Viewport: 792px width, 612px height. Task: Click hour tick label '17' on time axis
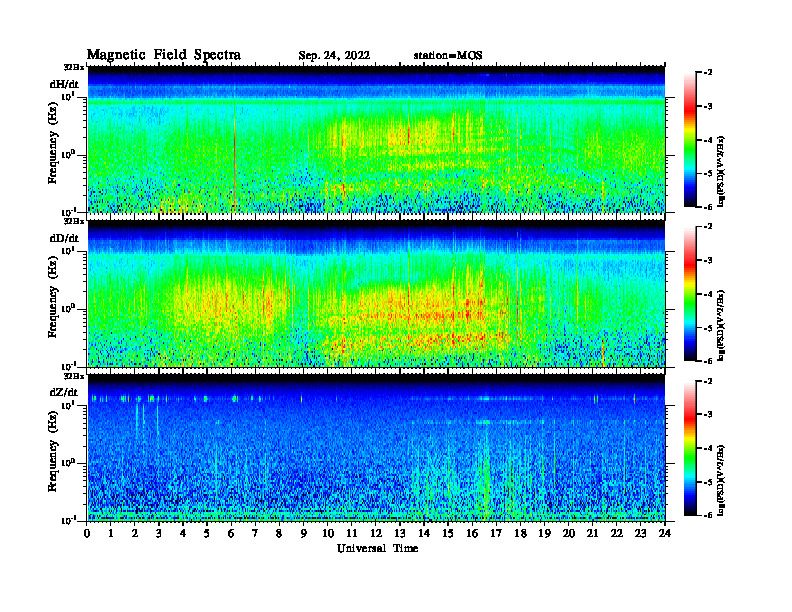click(496, 533)
